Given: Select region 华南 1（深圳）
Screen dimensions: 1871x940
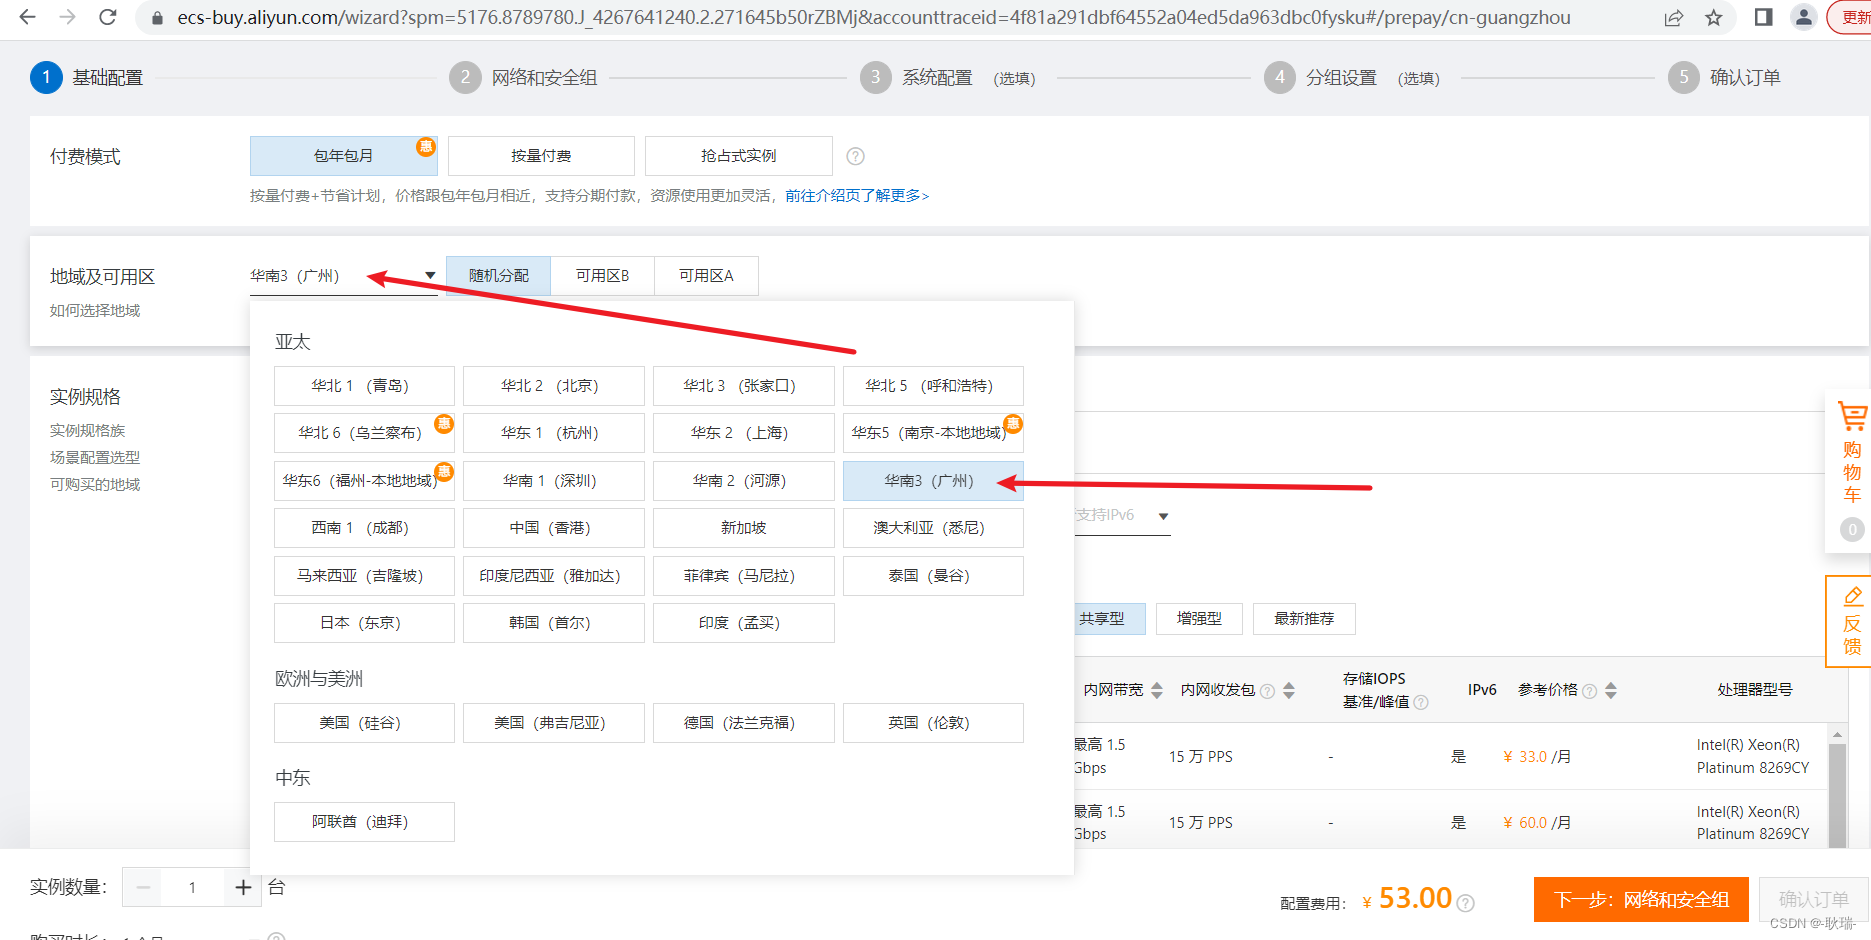Looking at the screenshot, I should [554, 481].
